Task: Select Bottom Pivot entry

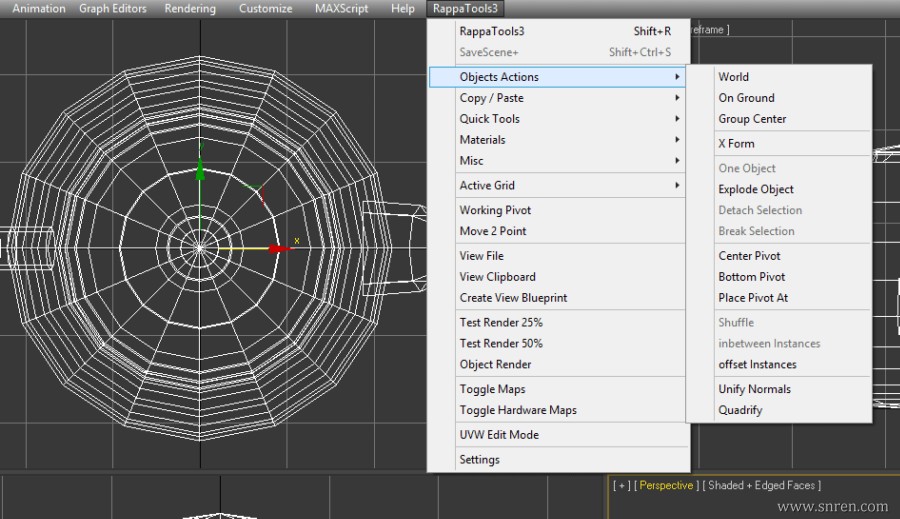Action: 751,277
